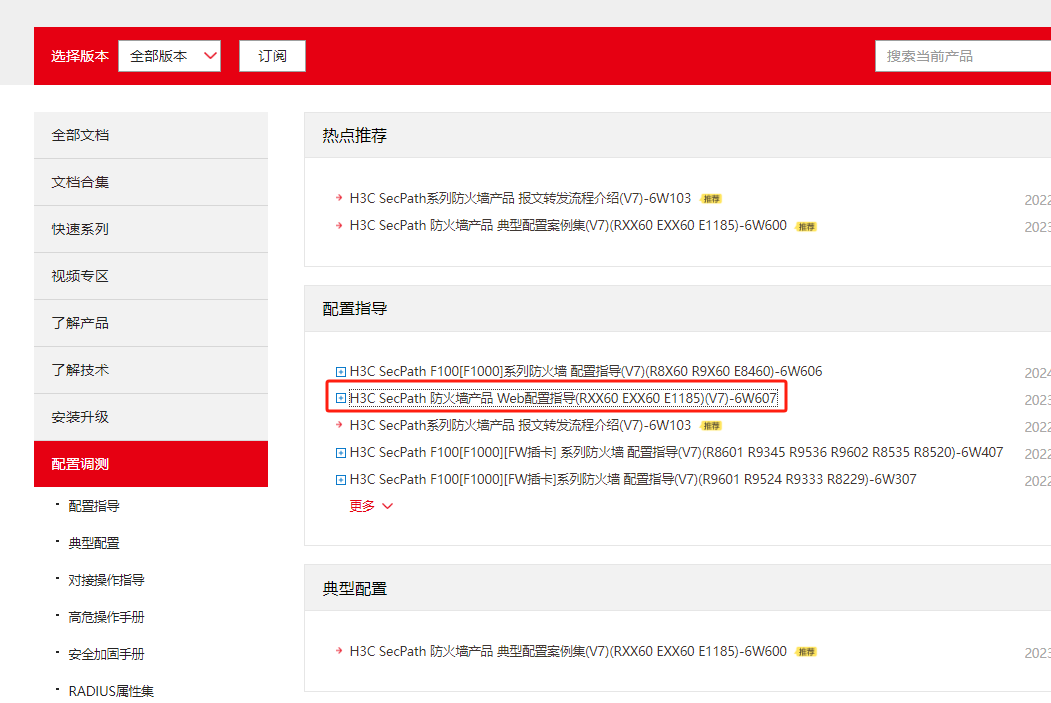Viewport: 1051px width, 703px height.
Task: Click the 推荐 badge on 热点推荐 报文转发 row
Action: [x=711, y=199]
